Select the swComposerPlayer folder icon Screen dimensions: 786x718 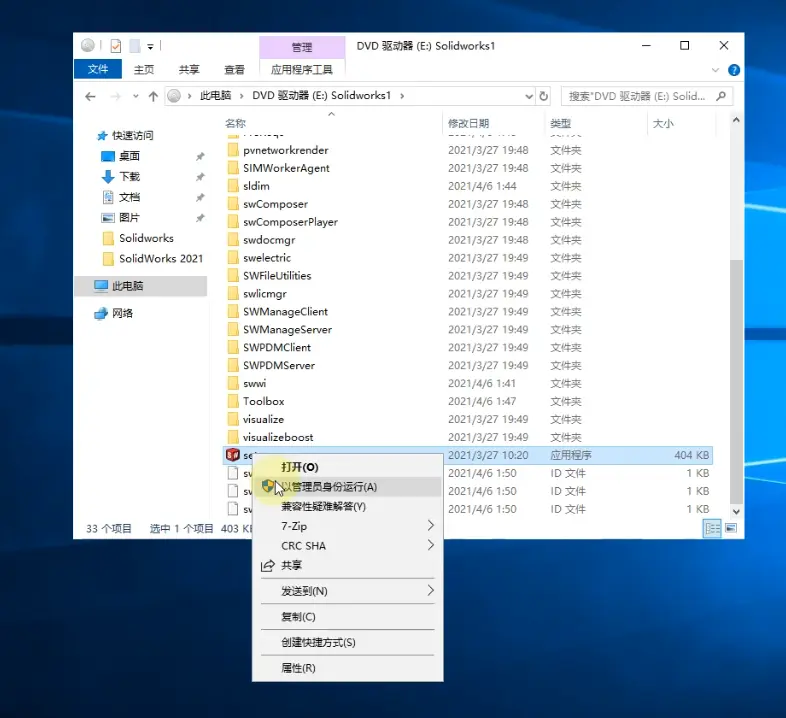click(233, 222)
